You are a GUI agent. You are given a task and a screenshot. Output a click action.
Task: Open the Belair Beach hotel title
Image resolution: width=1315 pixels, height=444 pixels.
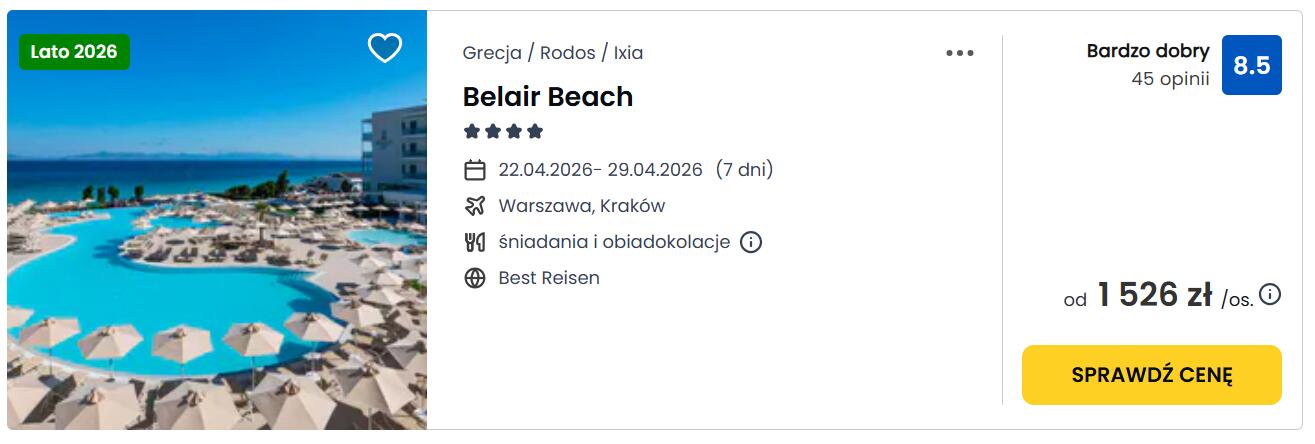pyautogui.click(x=547, y=97)
